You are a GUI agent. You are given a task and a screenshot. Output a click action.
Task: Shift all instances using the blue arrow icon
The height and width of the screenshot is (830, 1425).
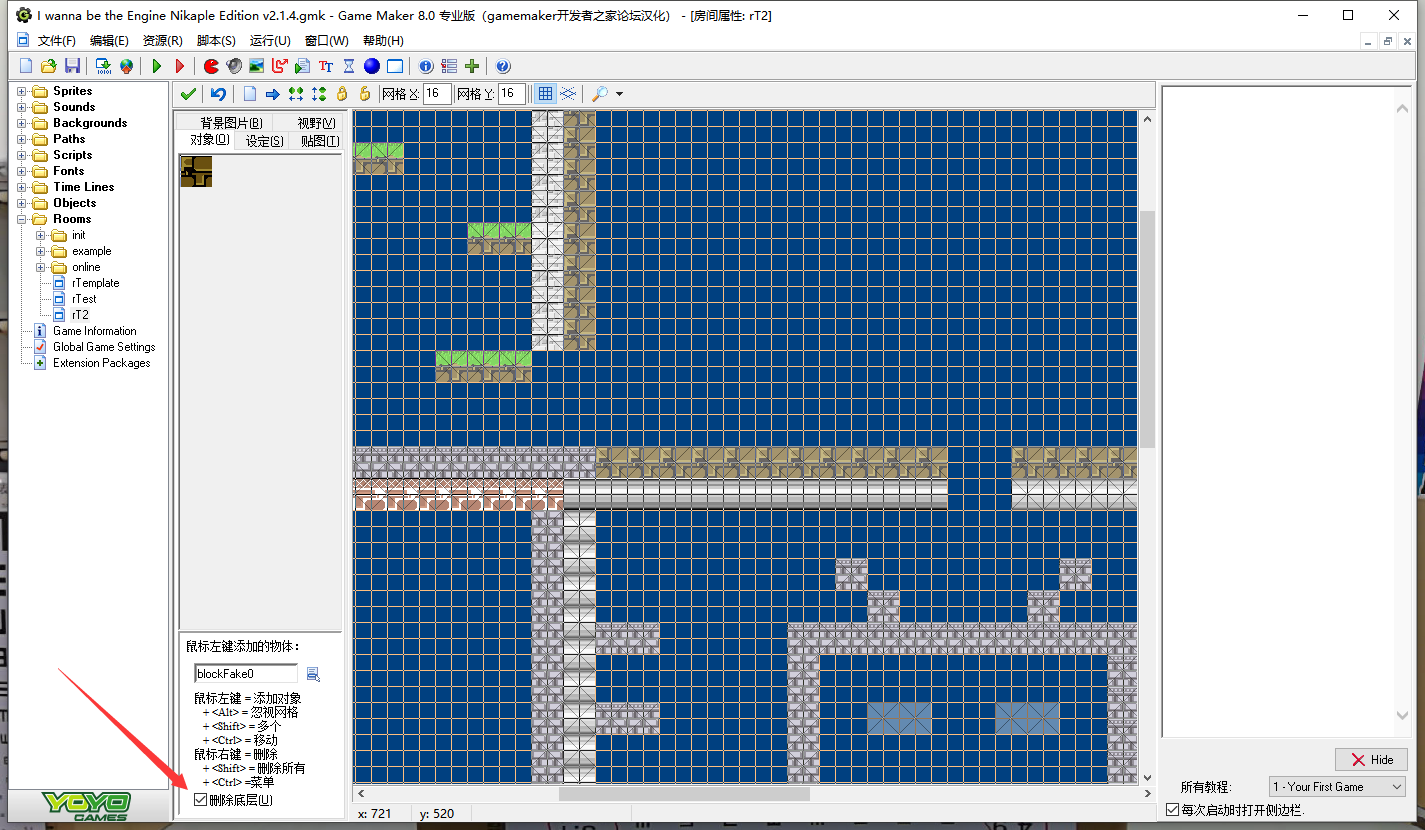[272, 94]
